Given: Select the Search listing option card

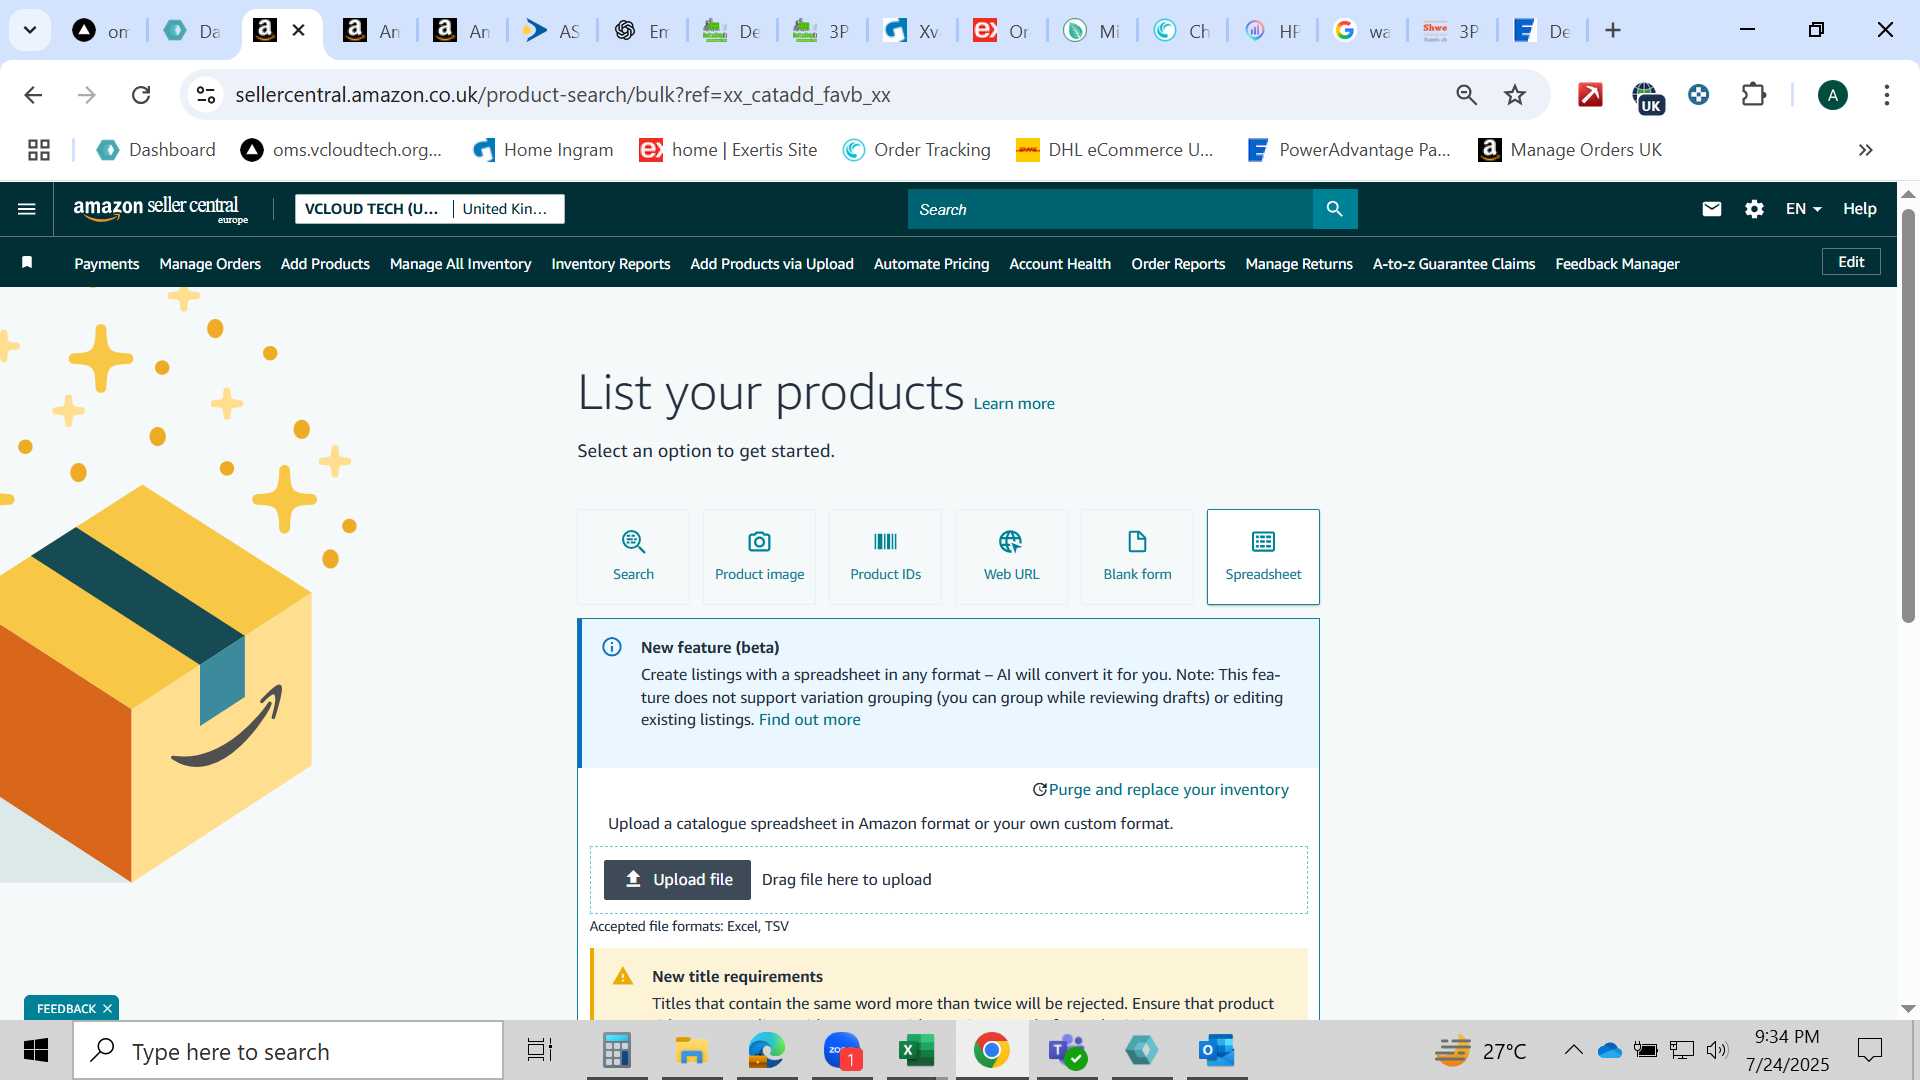Looking at the screenshot, I should 633,557.
